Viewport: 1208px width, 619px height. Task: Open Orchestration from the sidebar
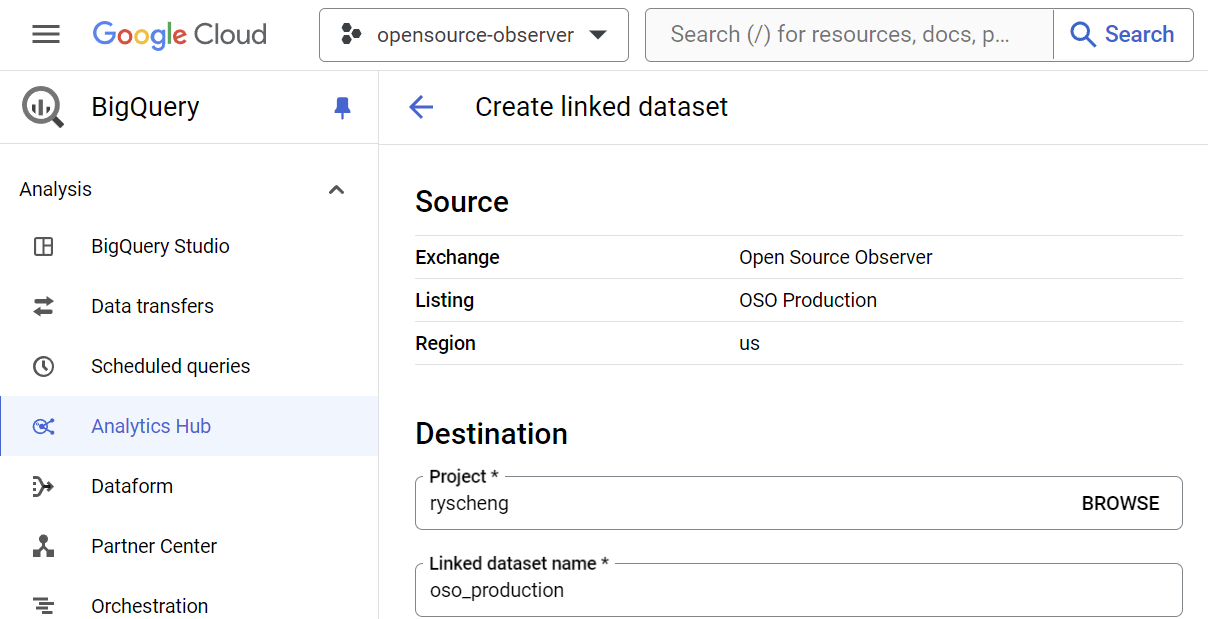point(149,606)
